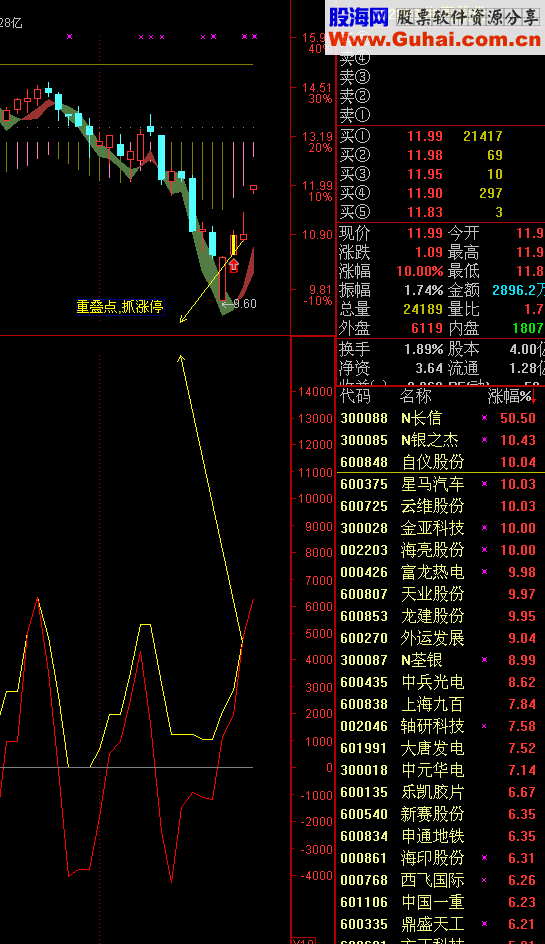The height and width of the screenshot is (944, 545).
Task: Select stock row 600540 新赛股份
Action: (440, 814)
